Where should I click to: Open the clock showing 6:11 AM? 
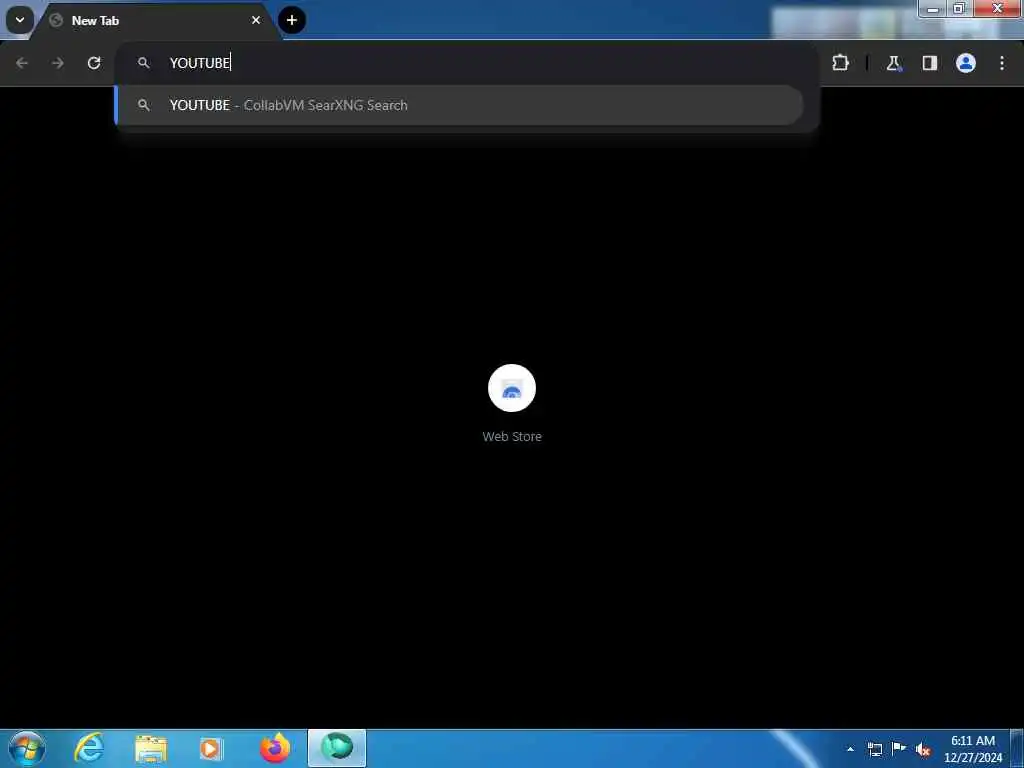972,749
